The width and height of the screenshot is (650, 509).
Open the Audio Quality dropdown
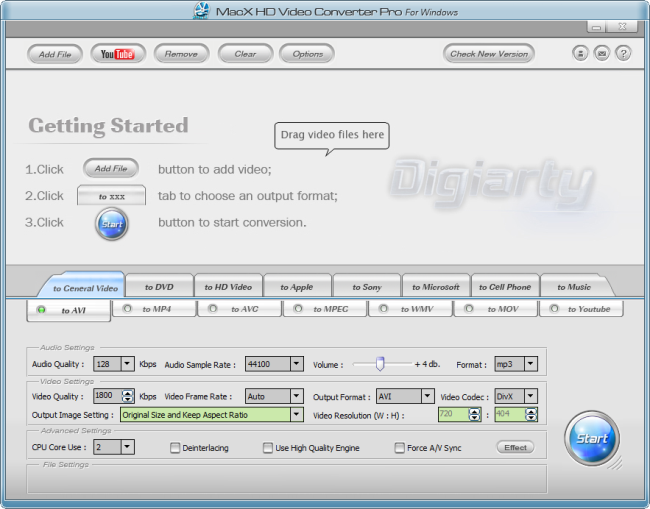point(127,364)
